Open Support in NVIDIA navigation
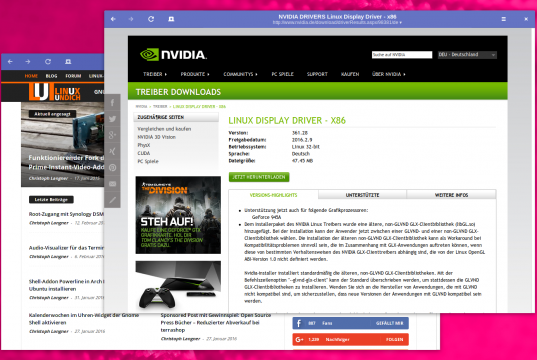The width and height of the screenshot is (537, 360). [x=317, y=74]
